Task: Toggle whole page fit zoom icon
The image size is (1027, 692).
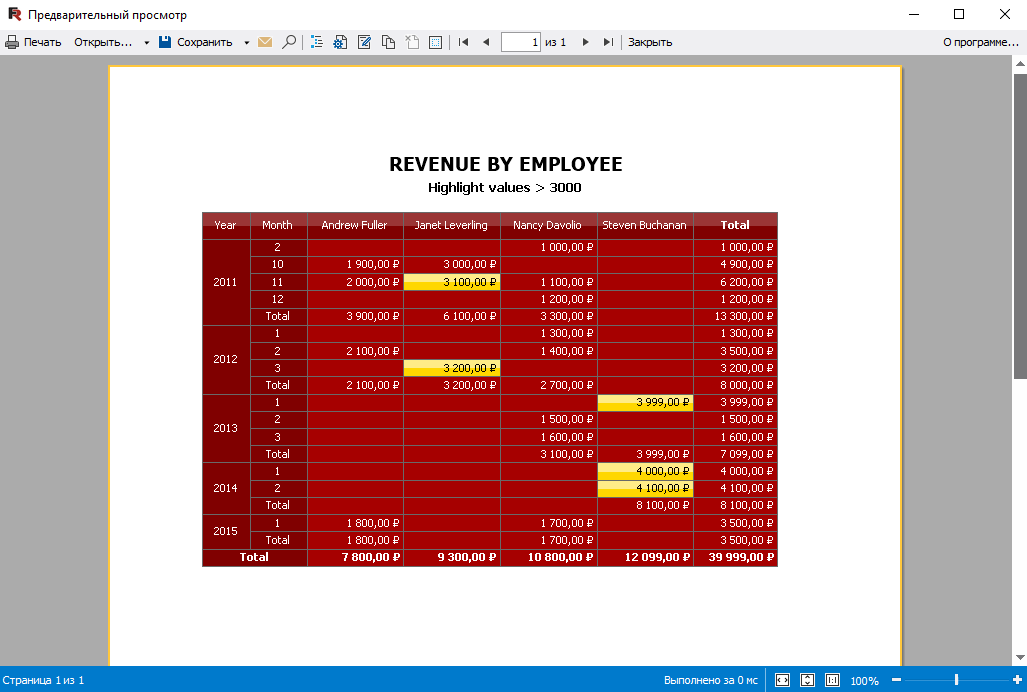Action: point(807,680)
